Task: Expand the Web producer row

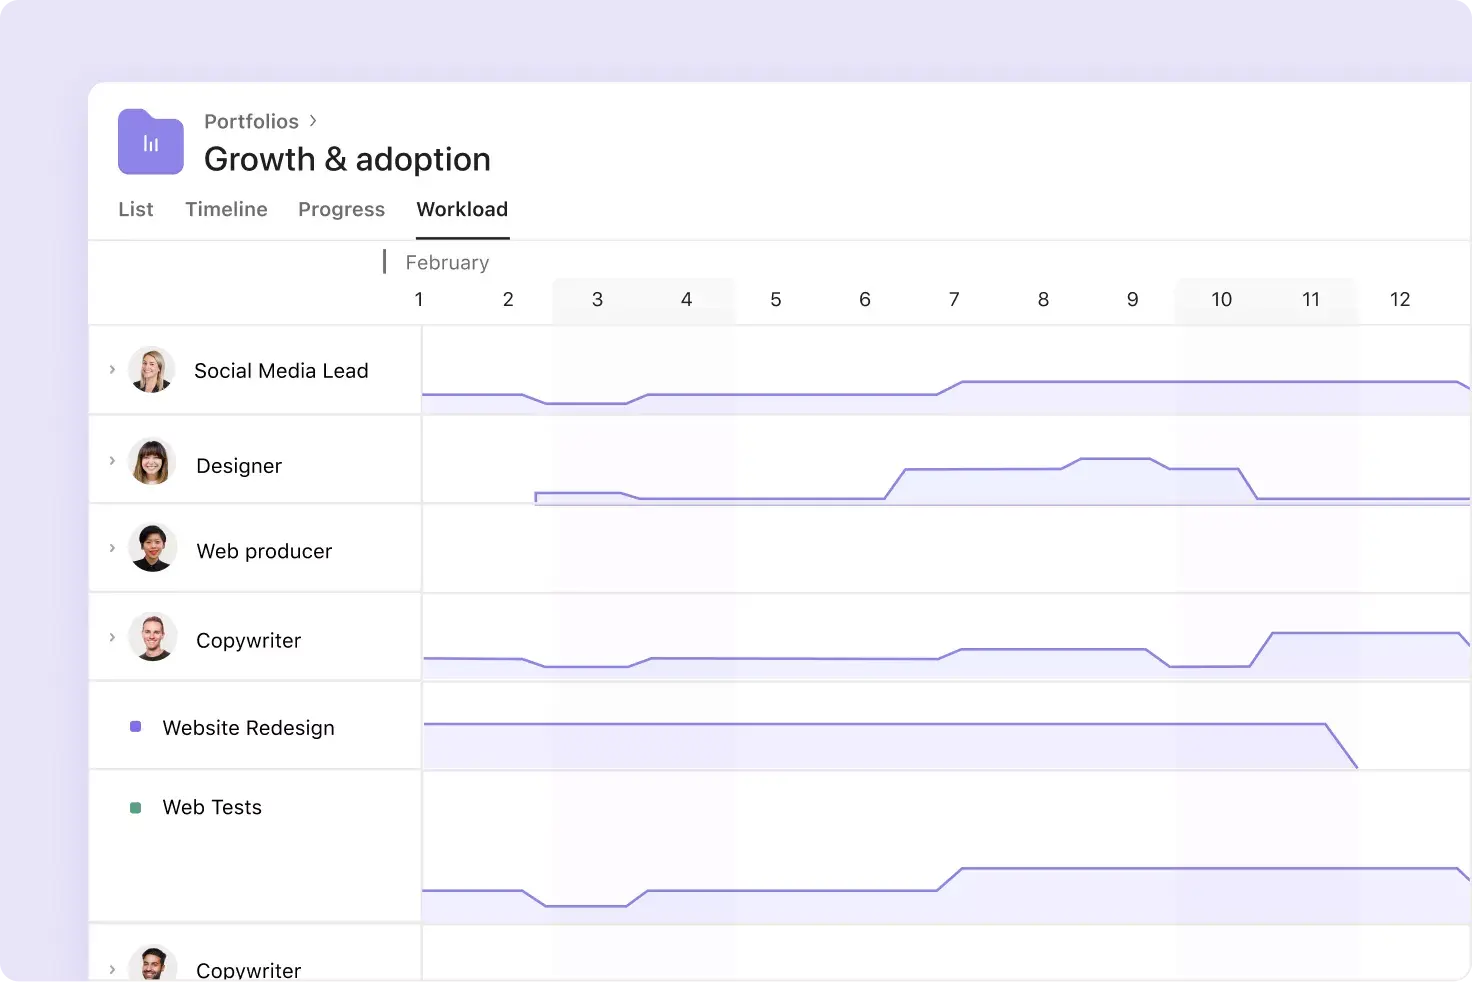Action: [x=112, y=547]
